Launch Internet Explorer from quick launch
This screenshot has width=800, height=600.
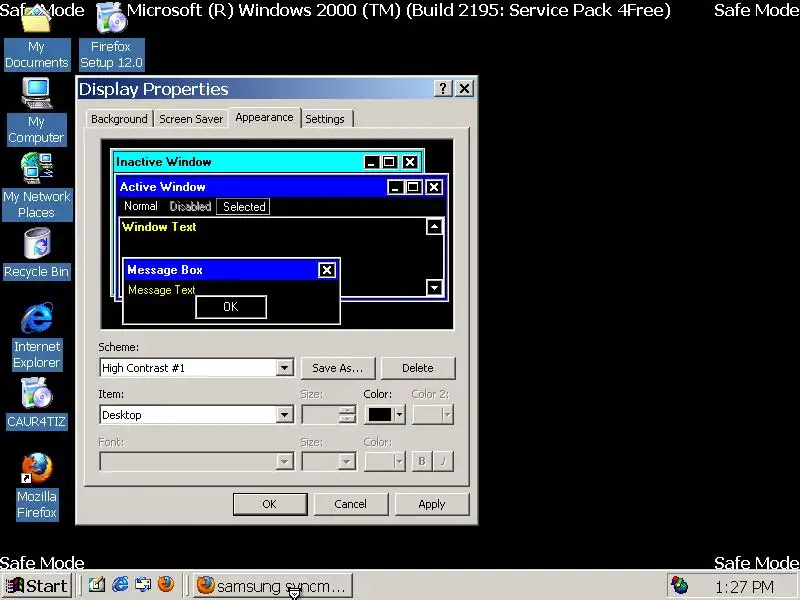[x=120, y=585]
